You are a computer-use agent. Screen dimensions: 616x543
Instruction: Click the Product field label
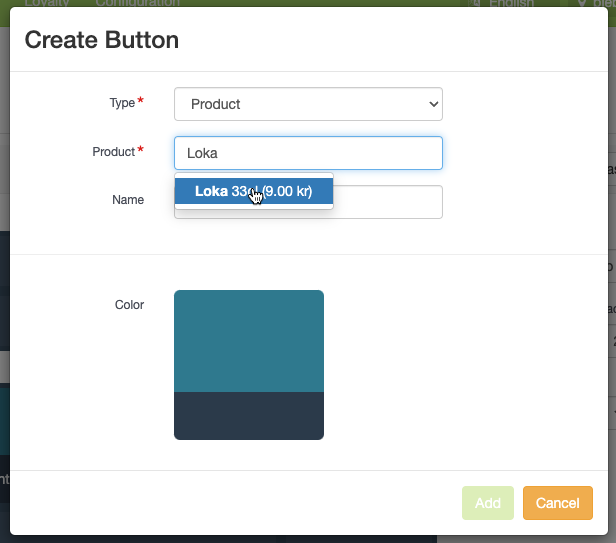[x=114, y=152]
